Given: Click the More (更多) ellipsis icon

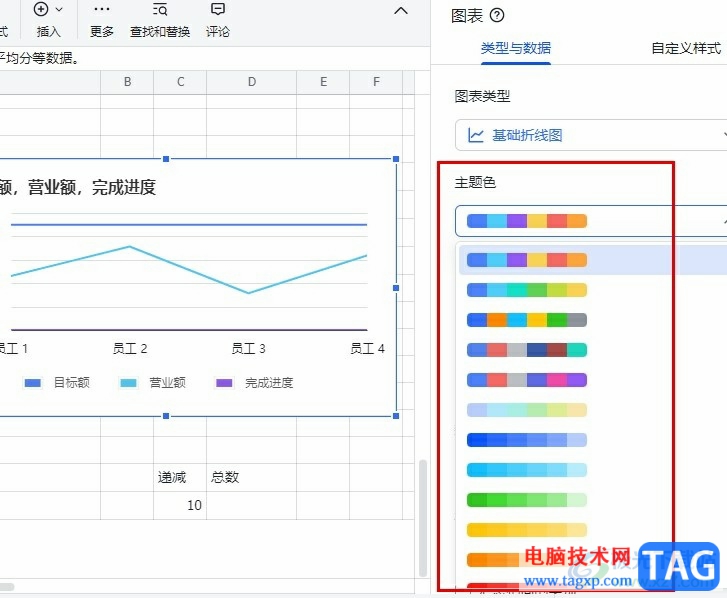Looking at the screenshot, I should pyautogui.click(x=101, y=10).
